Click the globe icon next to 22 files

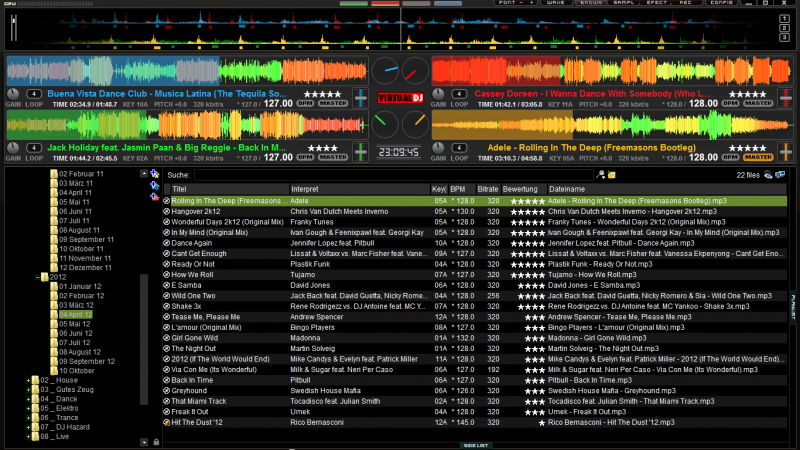768,175
